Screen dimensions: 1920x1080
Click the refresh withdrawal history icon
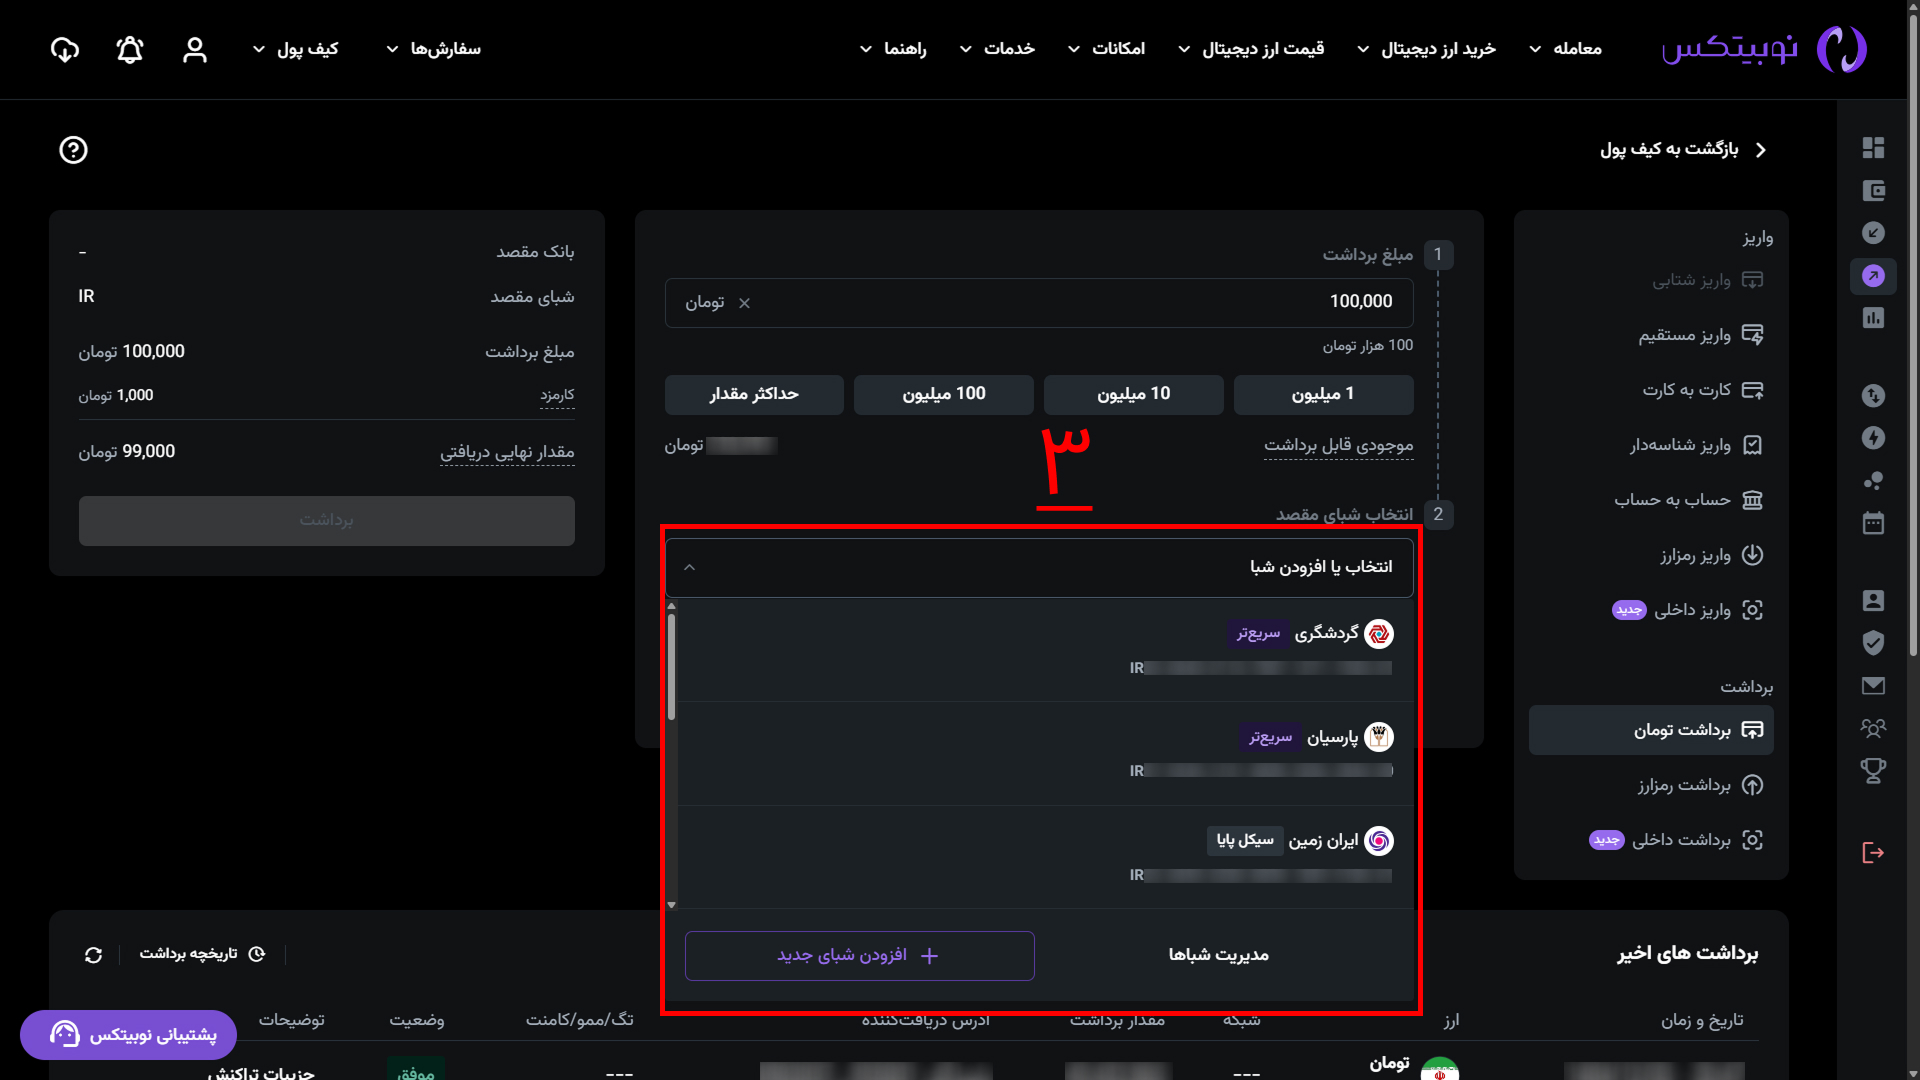pos(94,955)
